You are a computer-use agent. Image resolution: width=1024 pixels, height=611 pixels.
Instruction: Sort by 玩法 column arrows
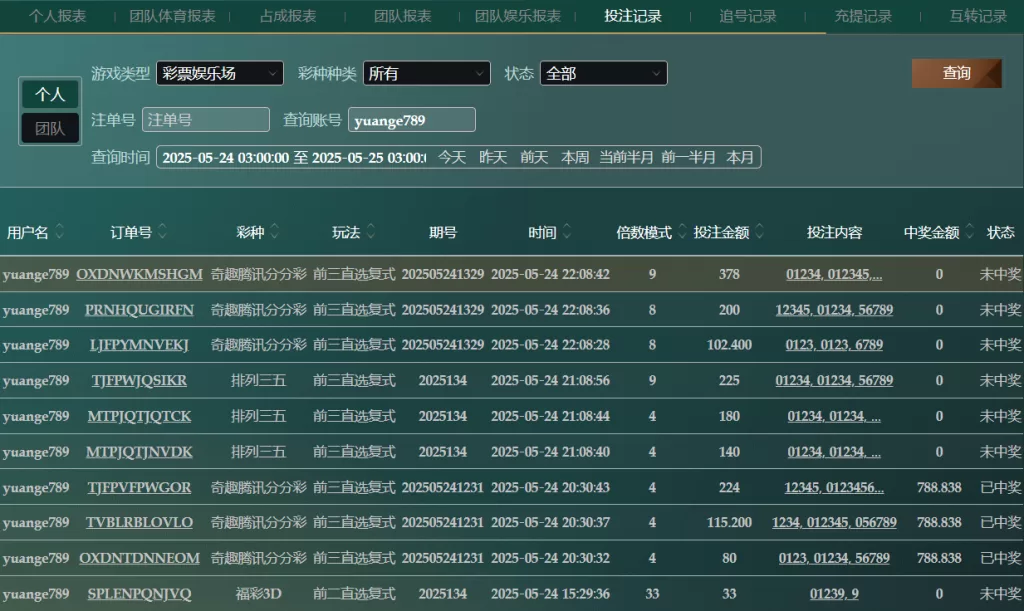click(x=371, y=231)
